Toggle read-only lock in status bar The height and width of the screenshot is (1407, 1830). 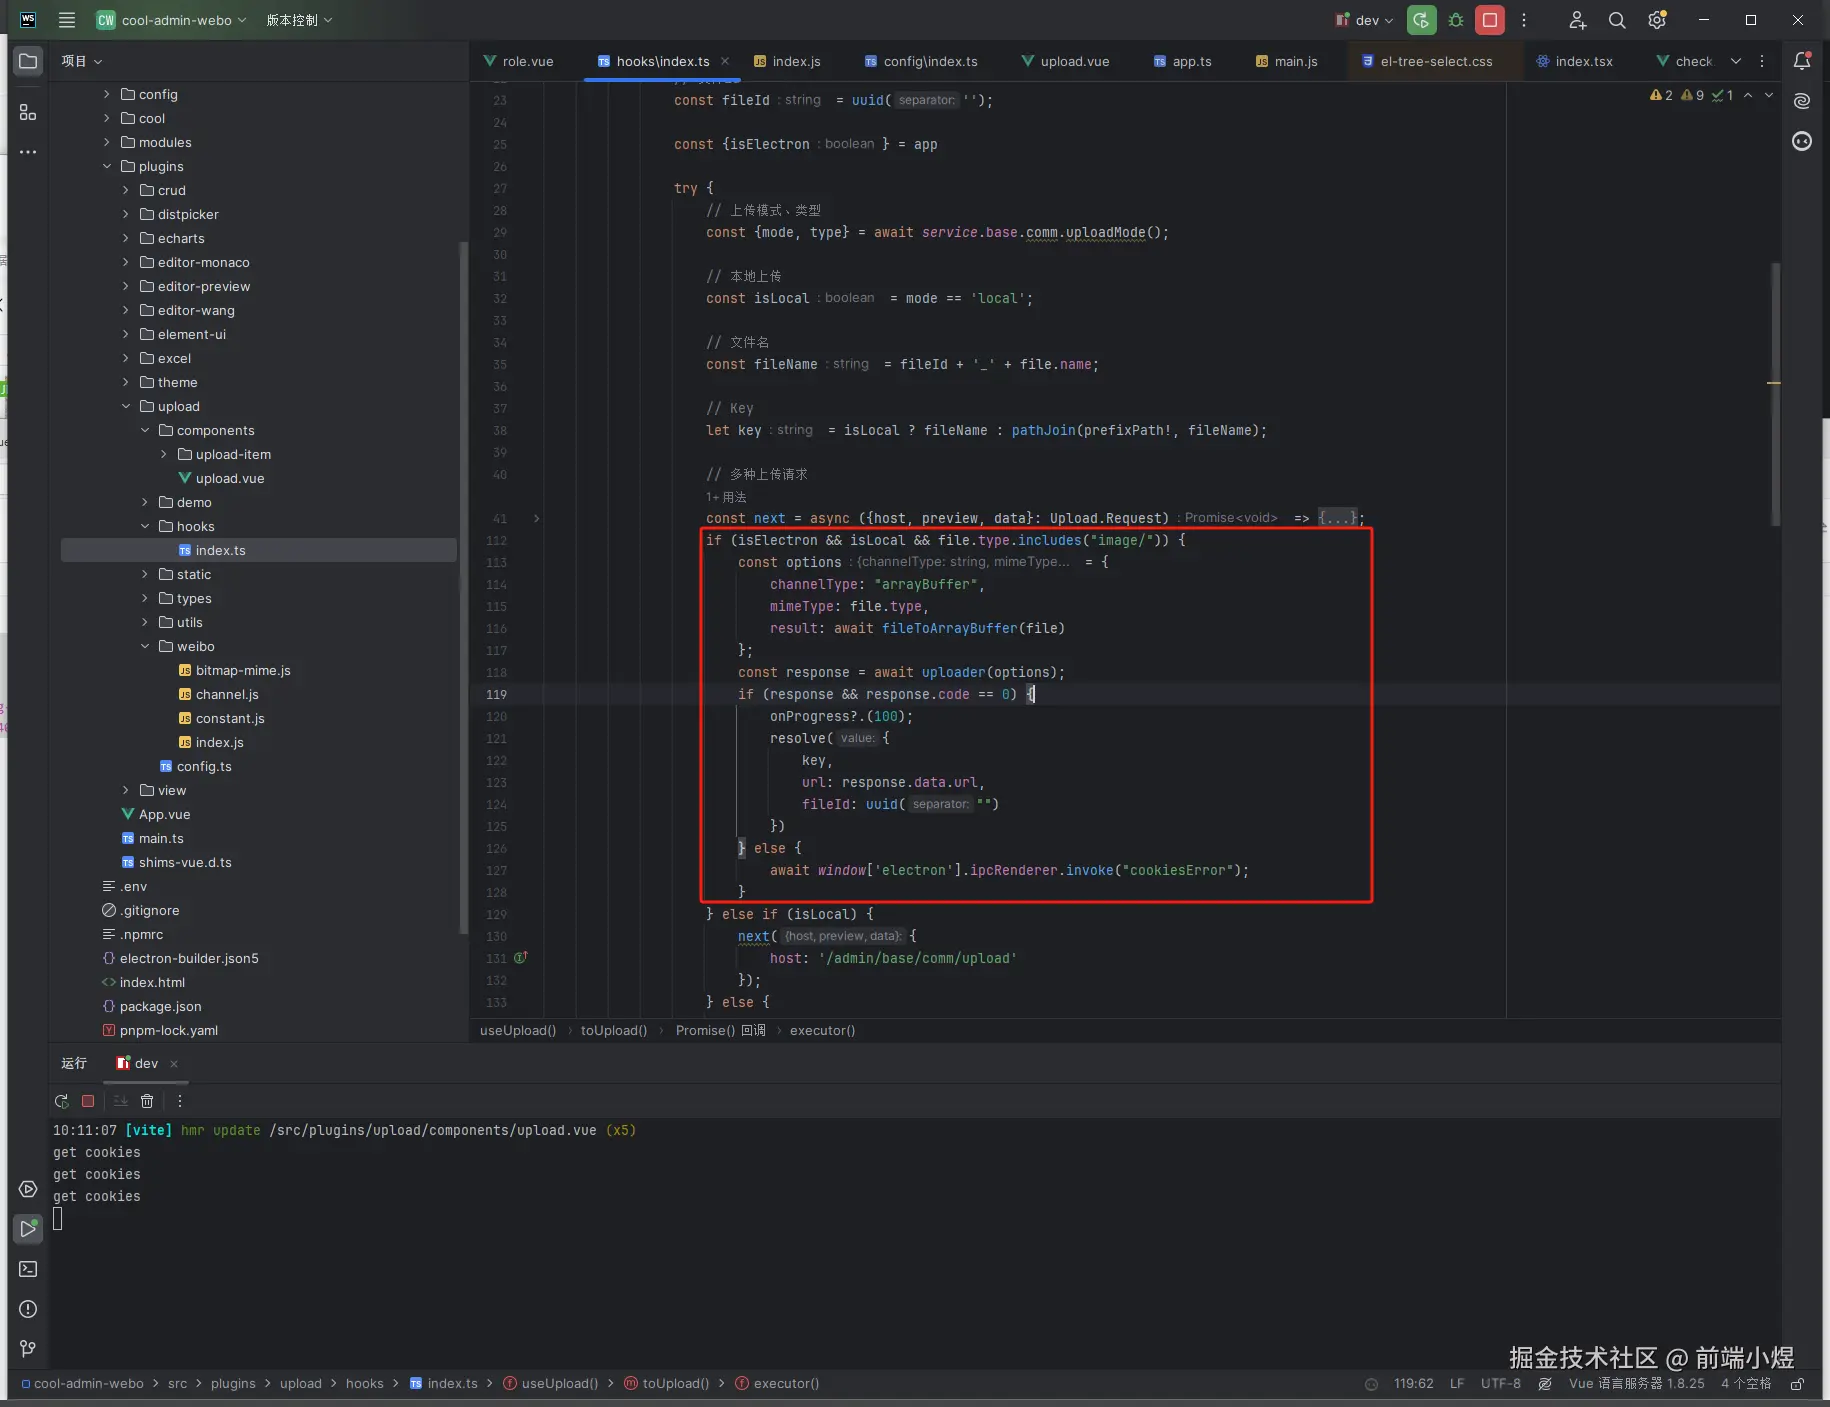(1797, 1384)
